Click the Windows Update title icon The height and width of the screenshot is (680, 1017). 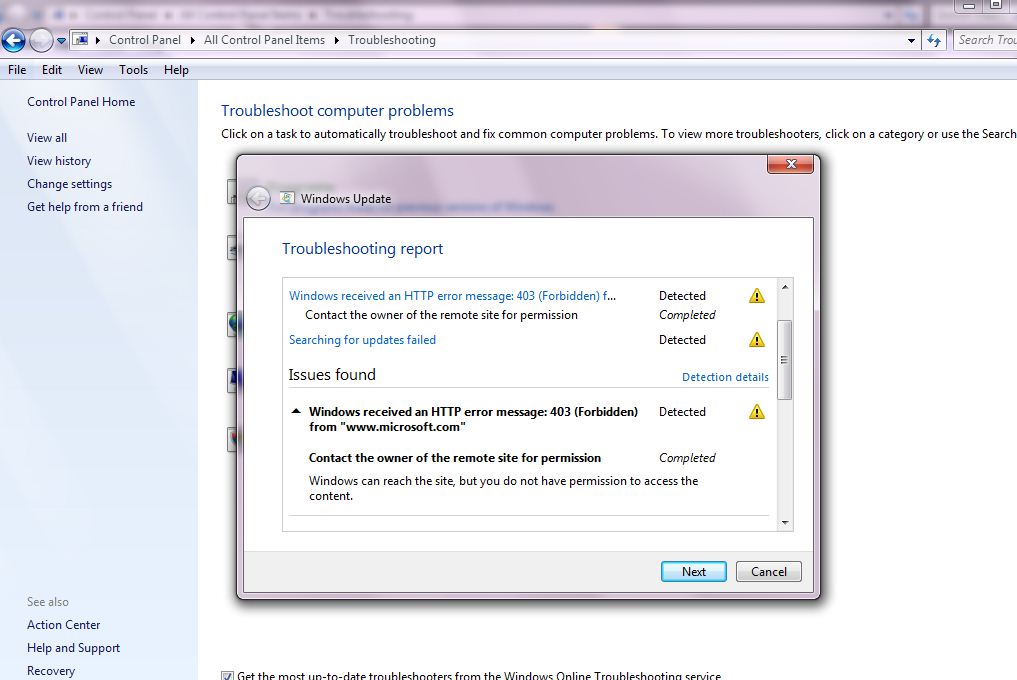pyautogui.click(x=287, y=197)
